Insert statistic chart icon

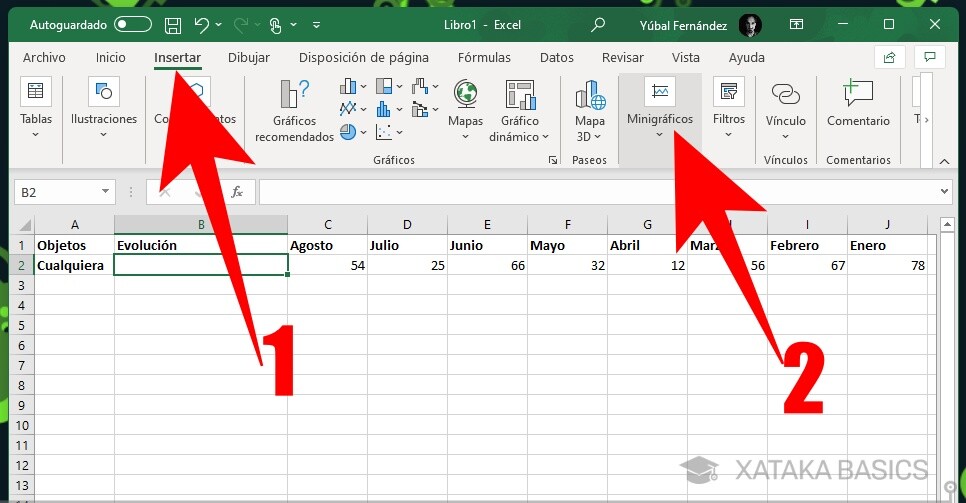click(x=389, y=109)
